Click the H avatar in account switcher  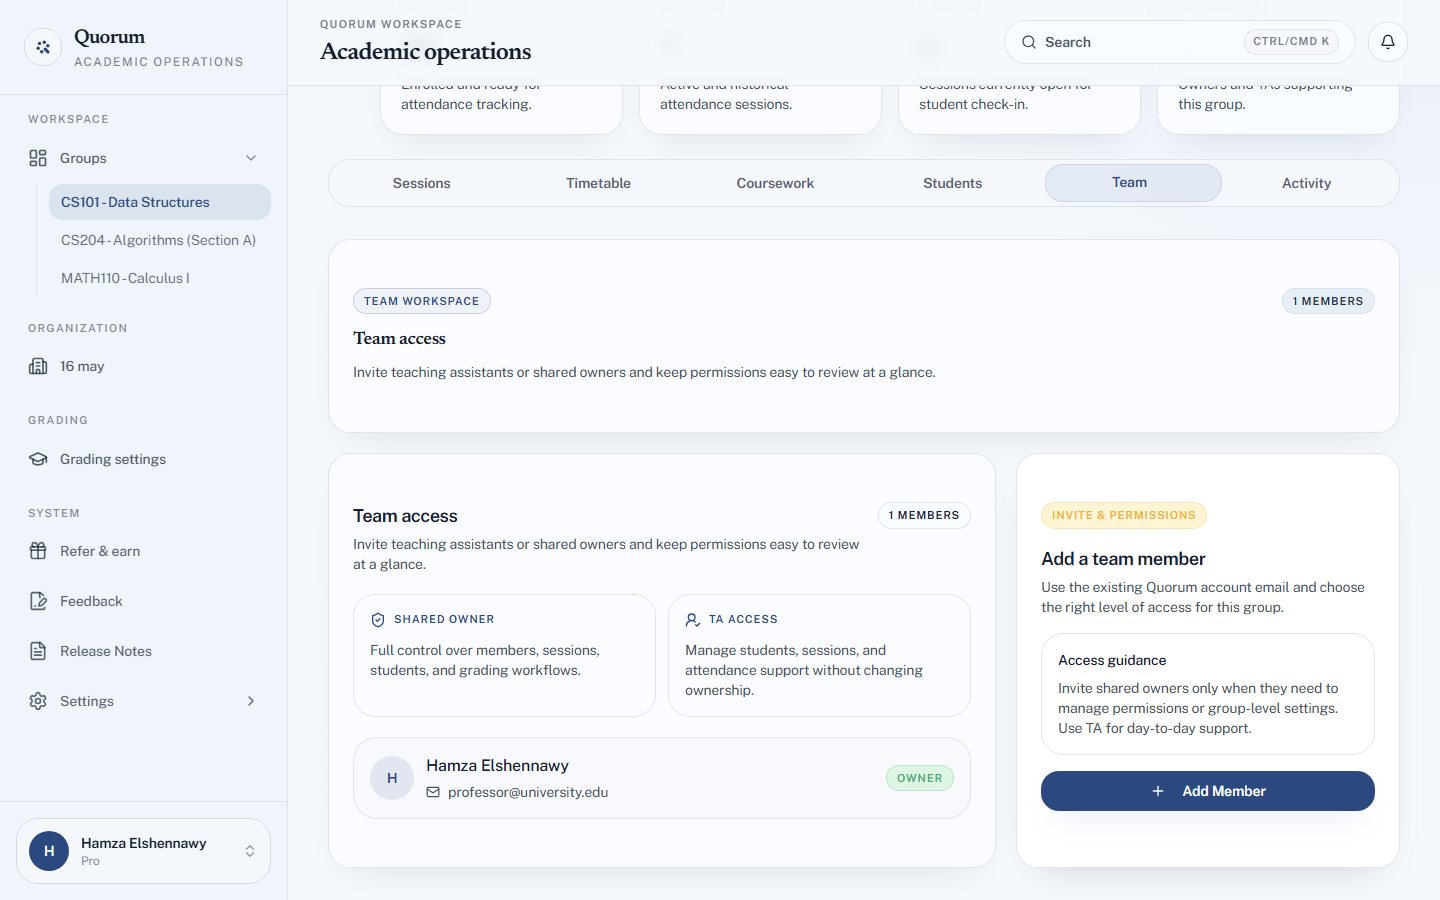click(49, 851)
